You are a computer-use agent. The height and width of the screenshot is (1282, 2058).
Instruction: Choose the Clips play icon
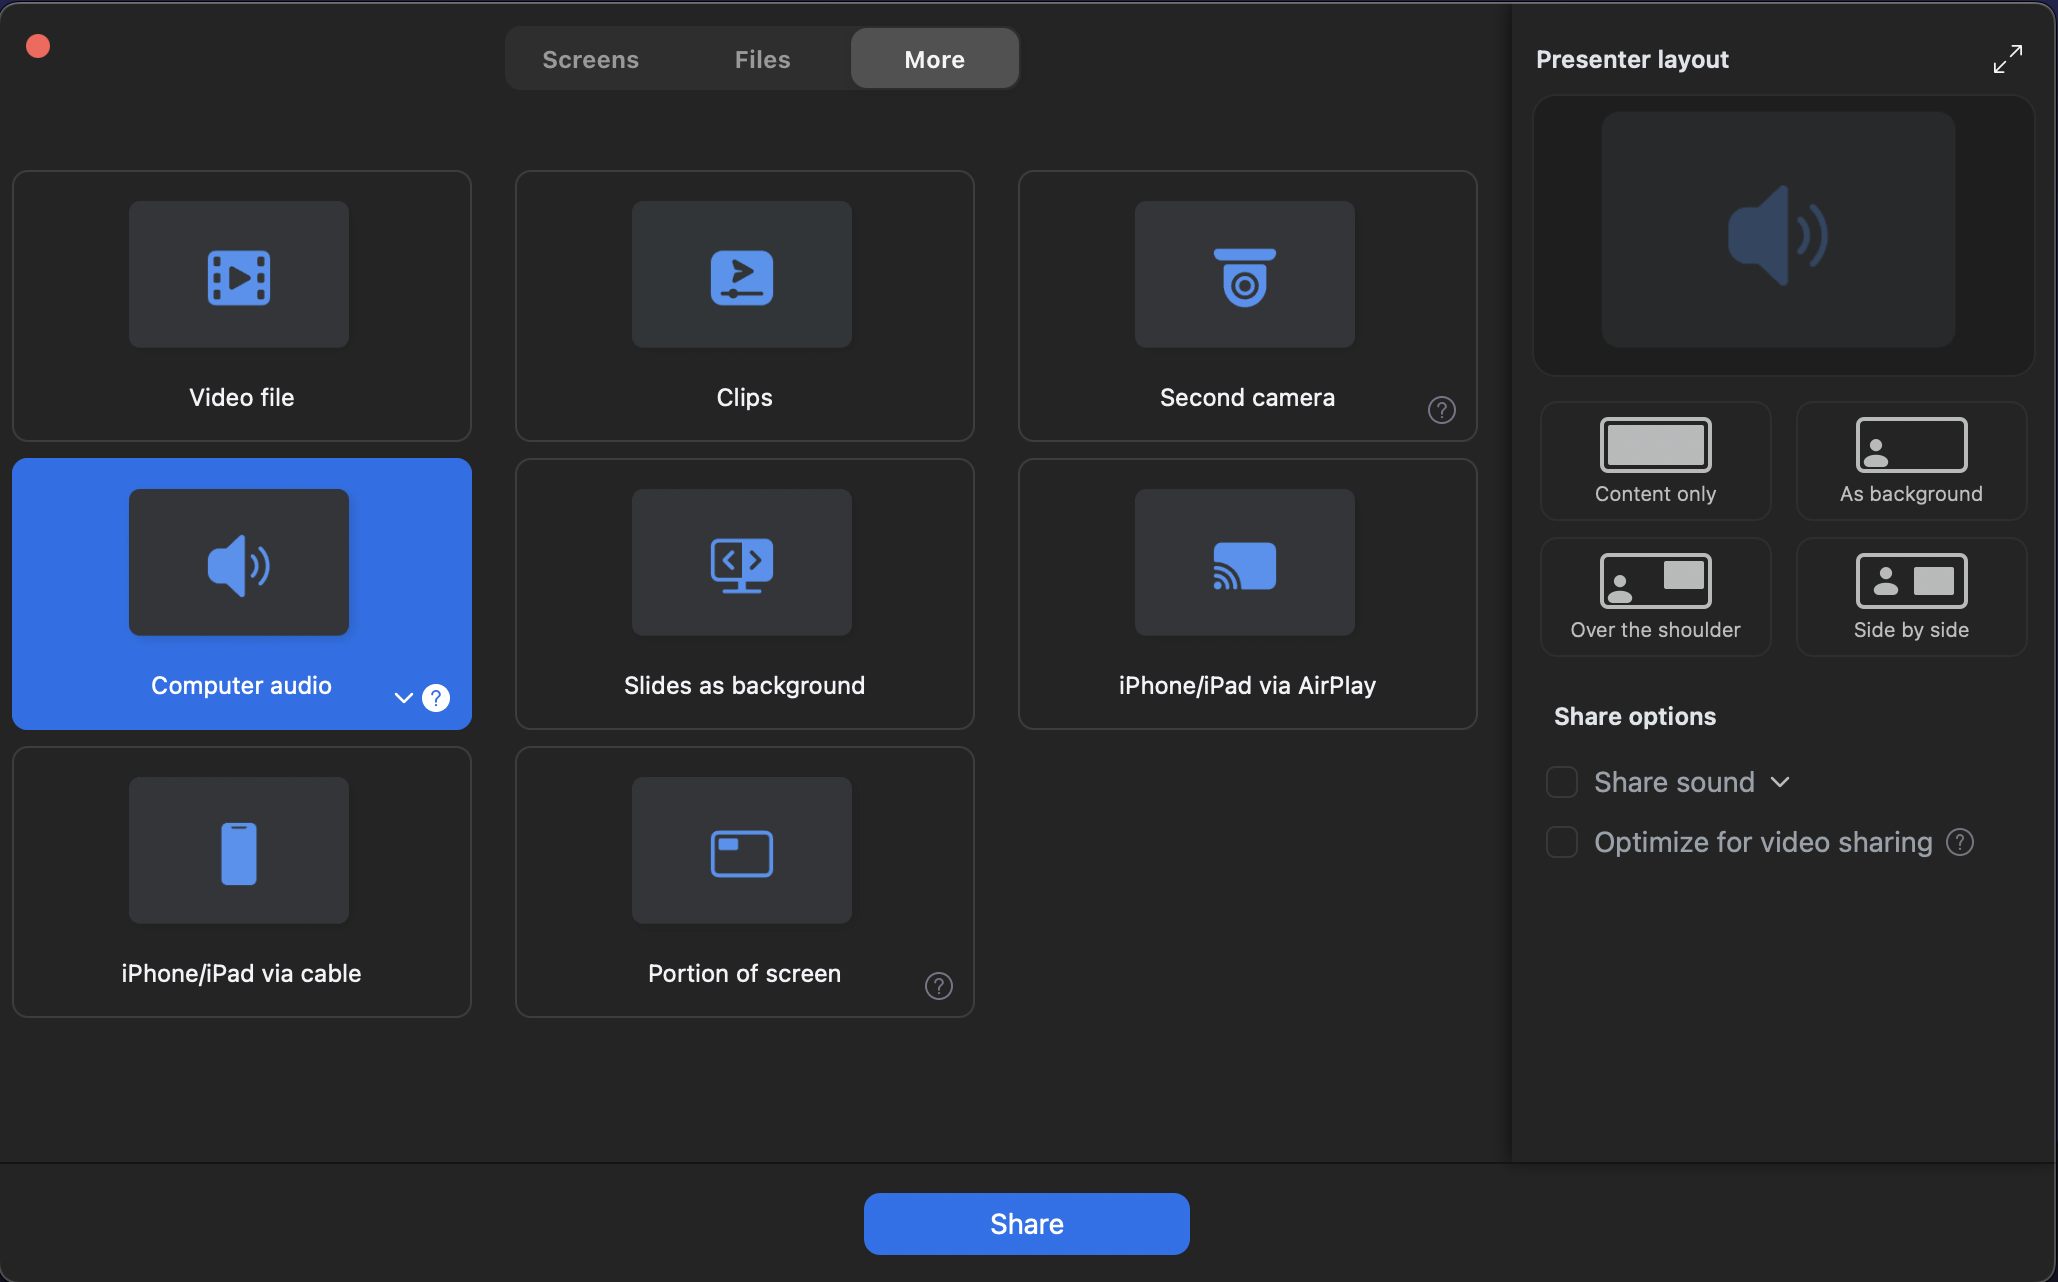[x=742, y=277]
